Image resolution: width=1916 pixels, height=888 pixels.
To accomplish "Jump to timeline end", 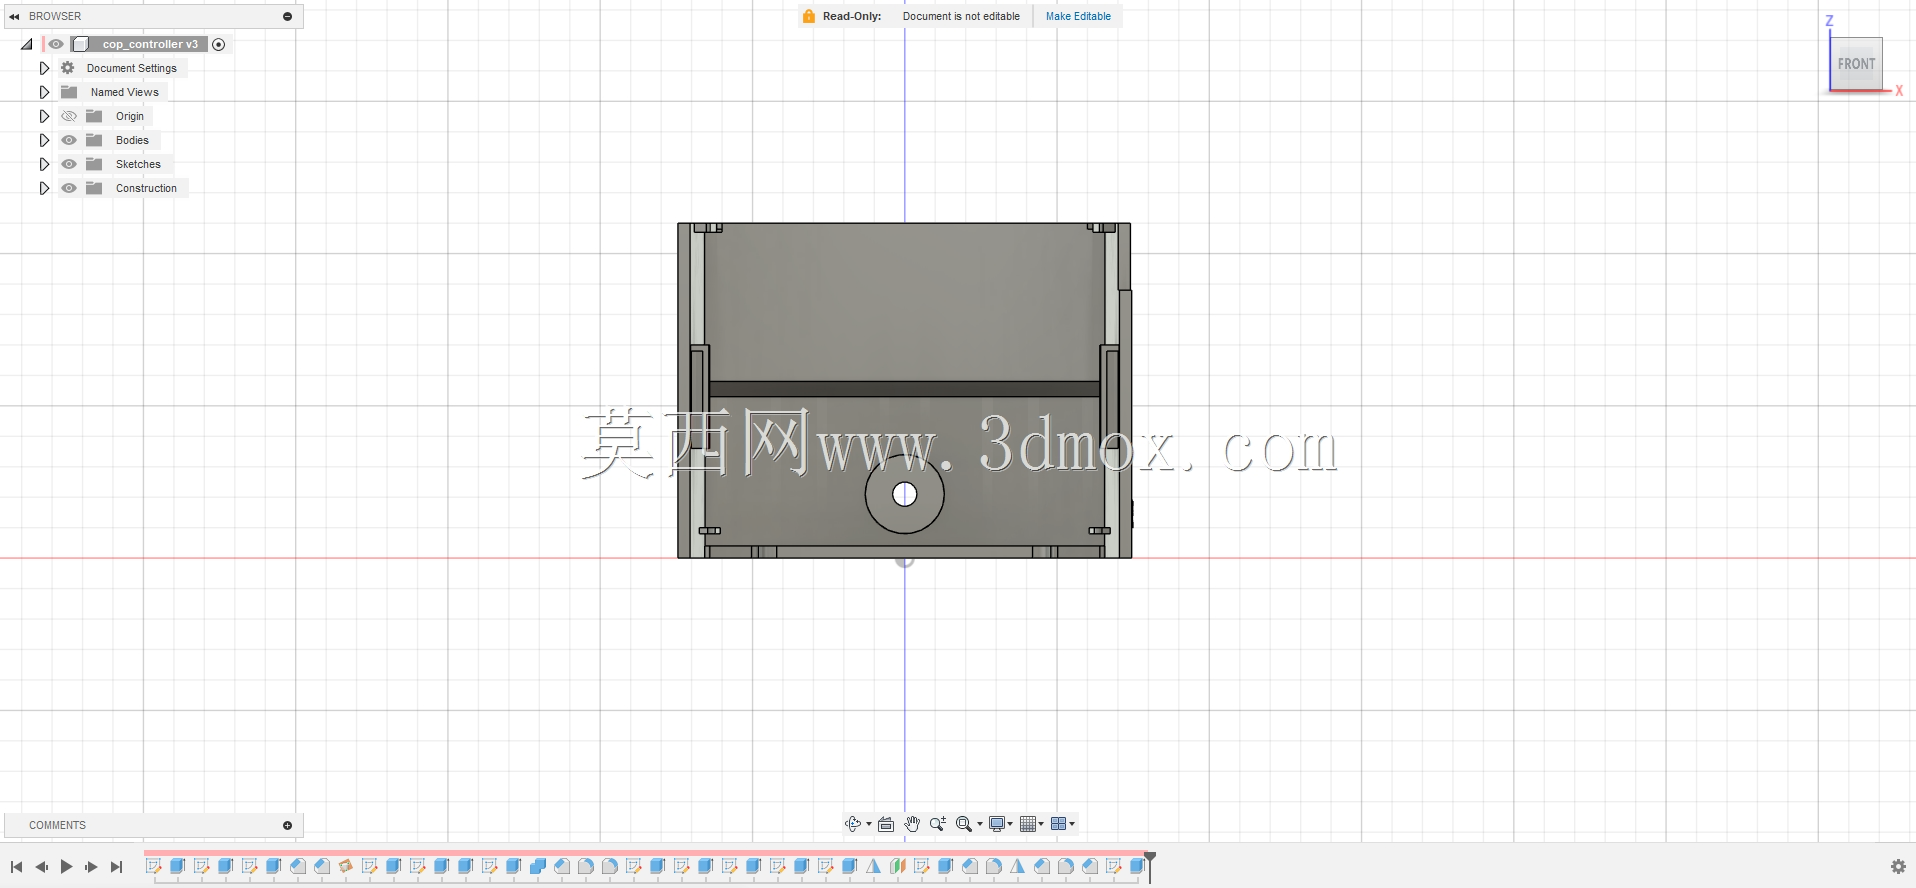I will (116, 867).
